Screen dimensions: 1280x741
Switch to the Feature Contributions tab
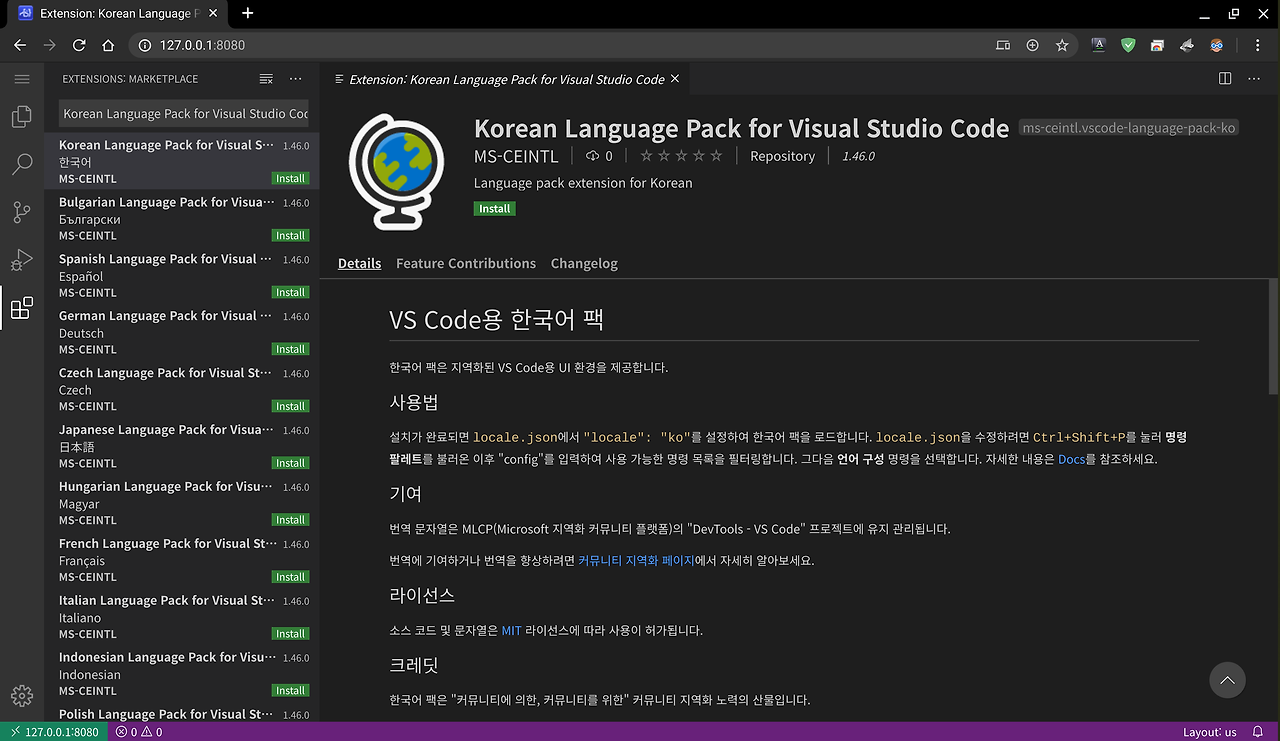tap(466, 263)
